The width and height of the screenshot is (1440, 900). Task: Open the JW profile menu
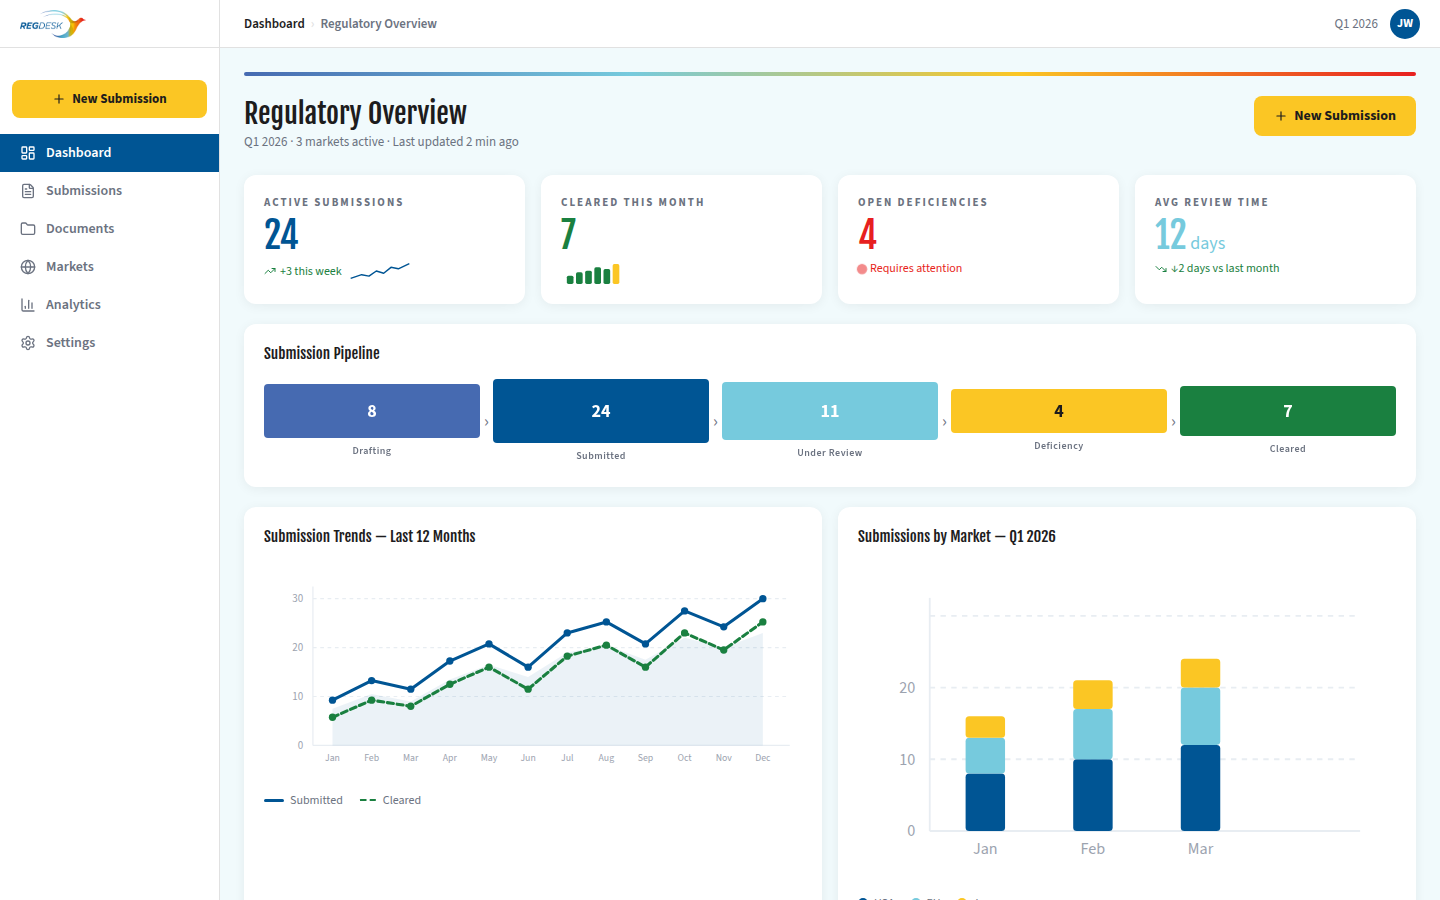pos(1404,23)
